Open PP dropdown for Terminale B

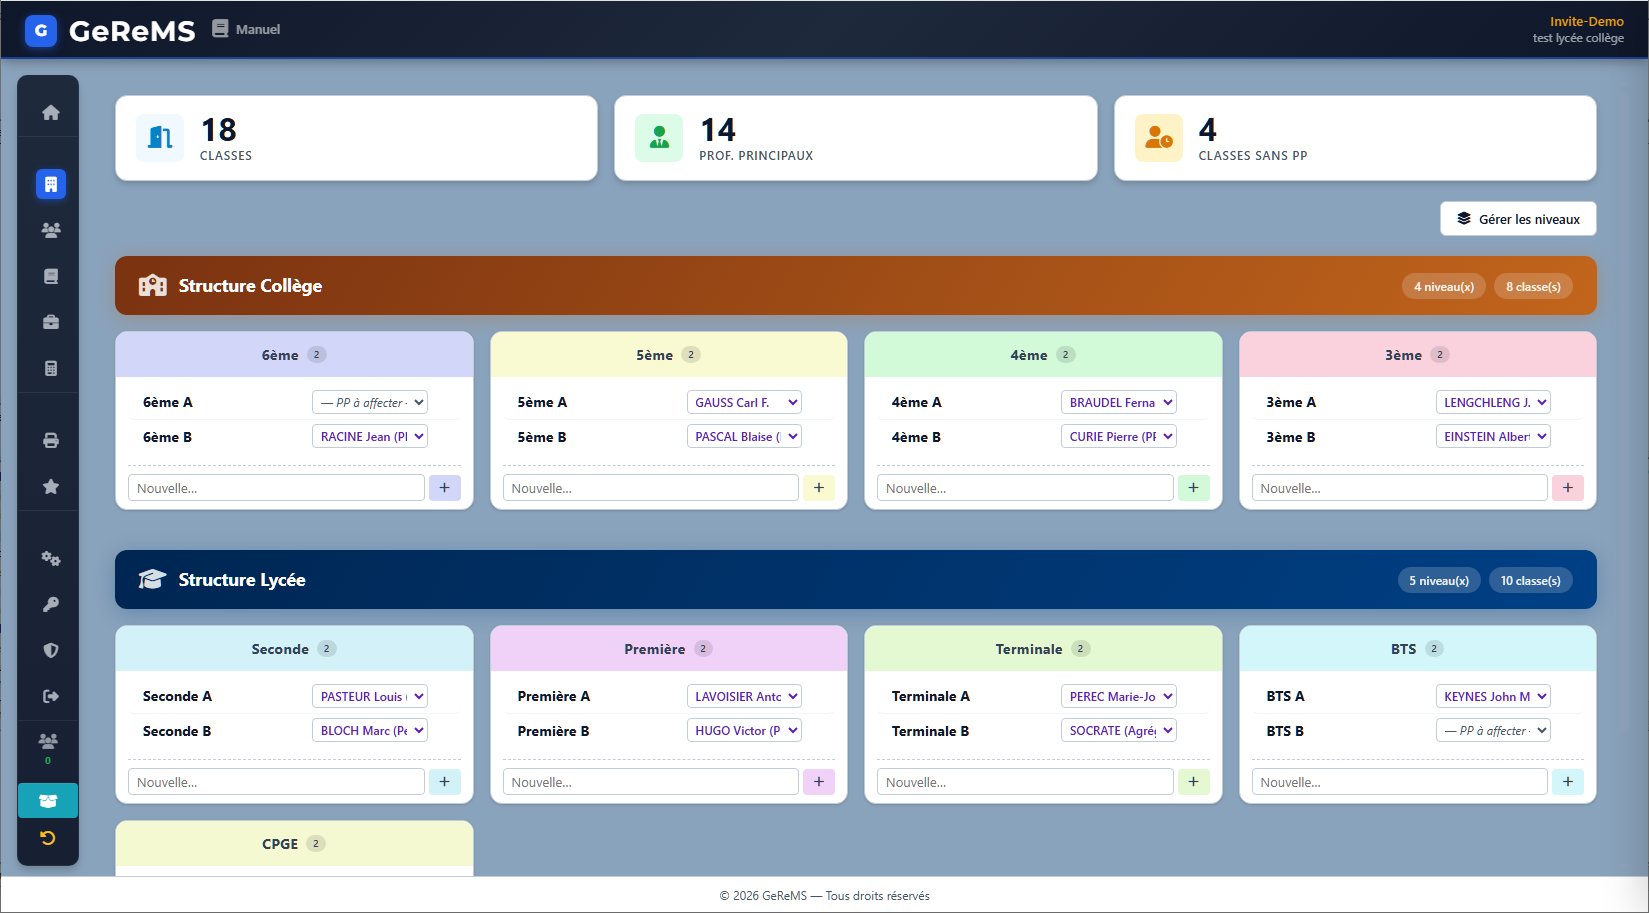[x=1119, y=730]
